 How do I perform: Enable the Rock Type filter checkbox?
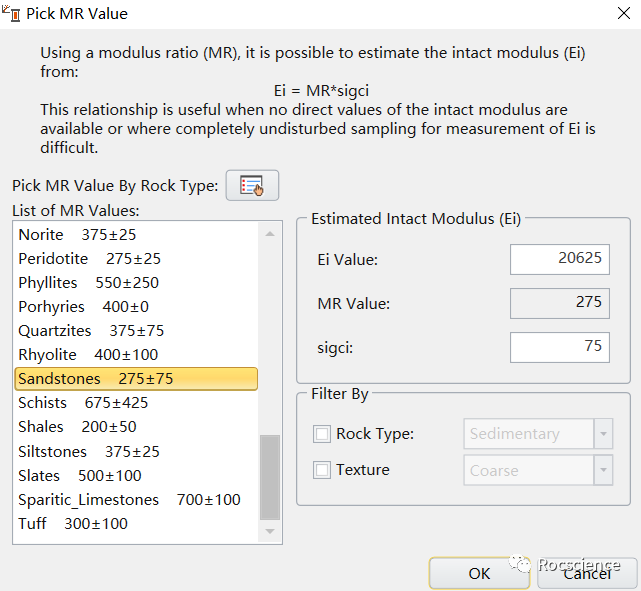(322, 434)
